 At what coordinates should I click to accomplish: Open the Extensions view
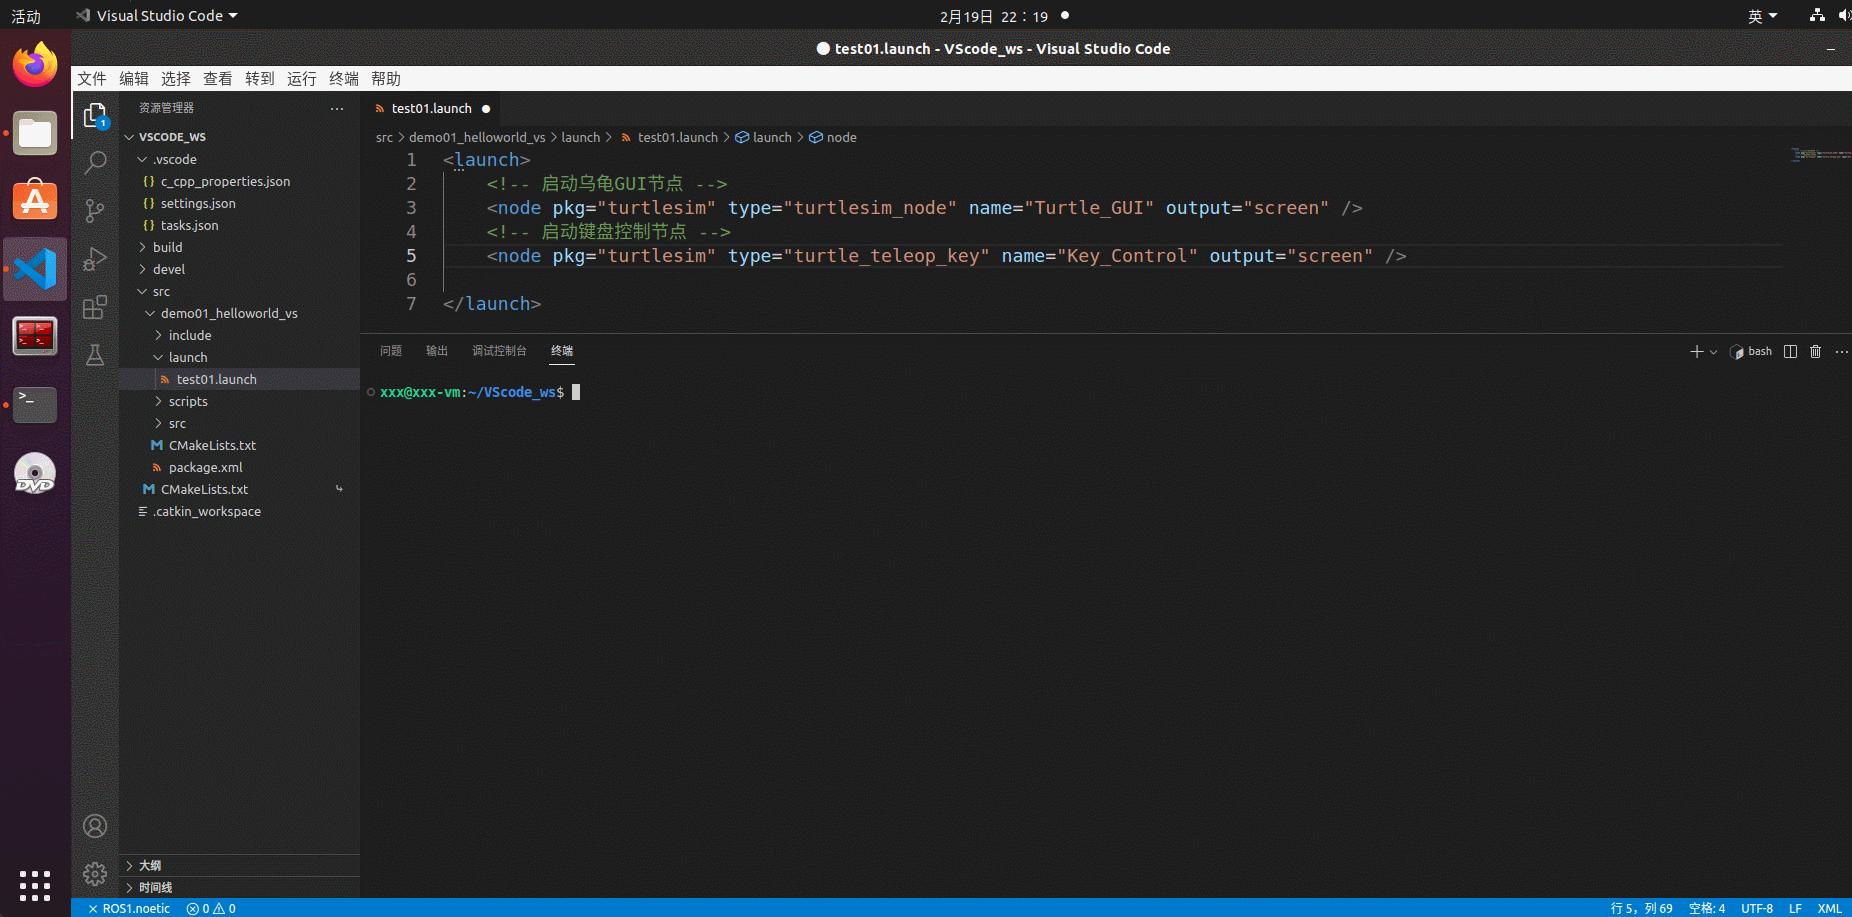point(95,307)
